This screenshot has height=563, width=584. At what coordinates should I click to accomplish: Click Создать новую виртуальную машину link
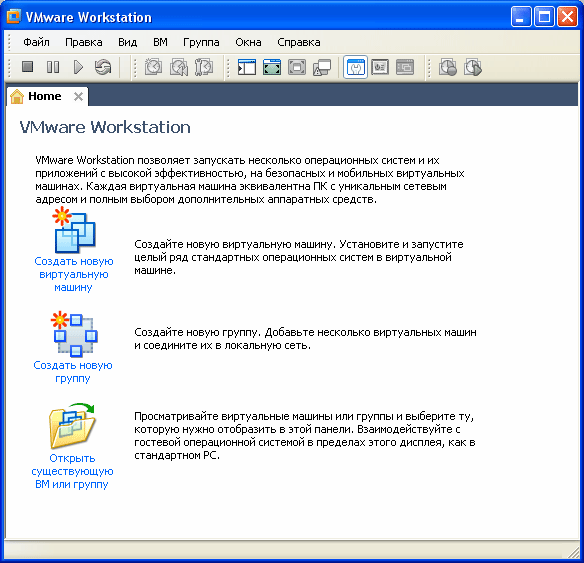coord(74,274)
